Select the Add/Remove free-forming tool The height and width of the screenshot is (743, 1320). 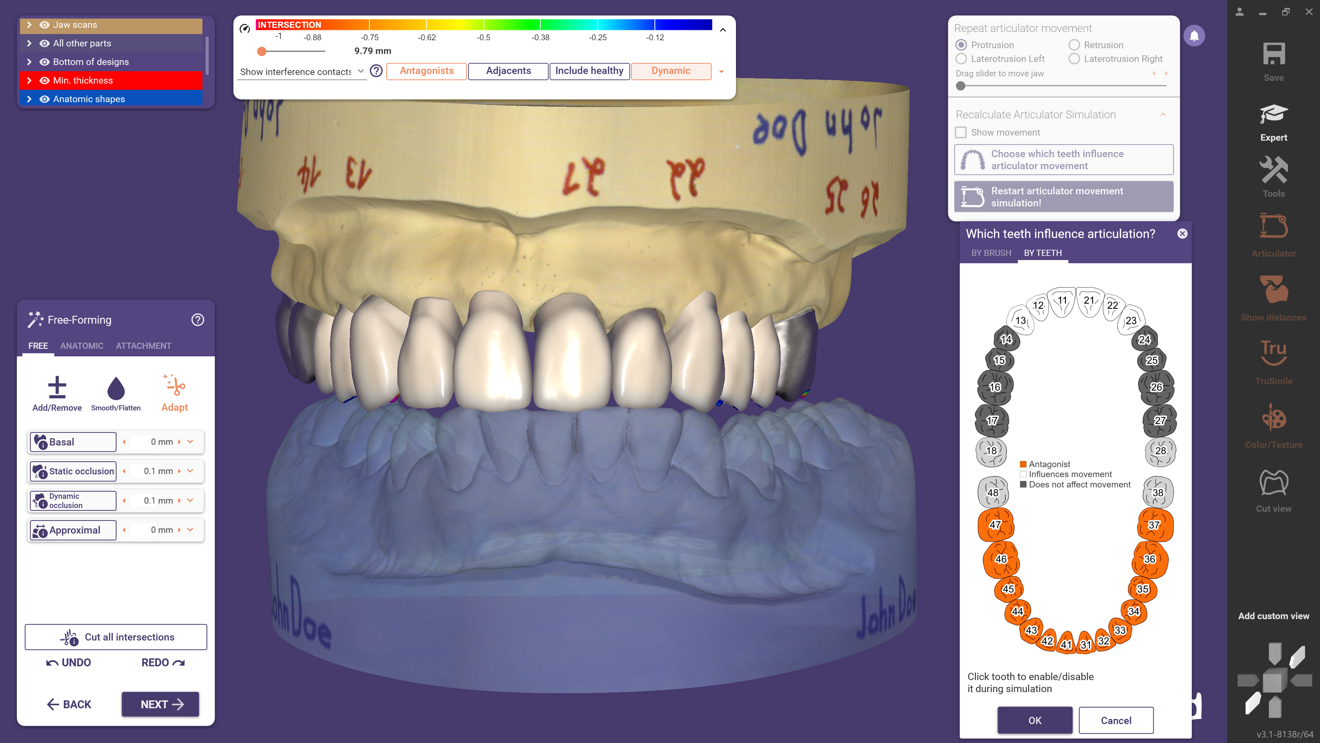coord(56,391)
